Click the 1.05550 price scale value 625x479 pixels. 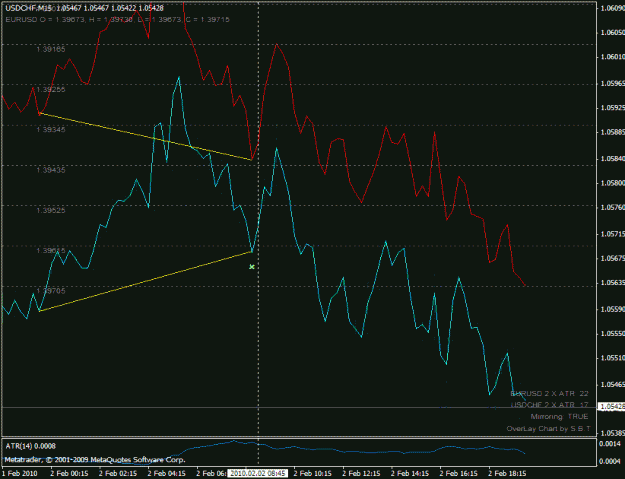tap(613, 333)
